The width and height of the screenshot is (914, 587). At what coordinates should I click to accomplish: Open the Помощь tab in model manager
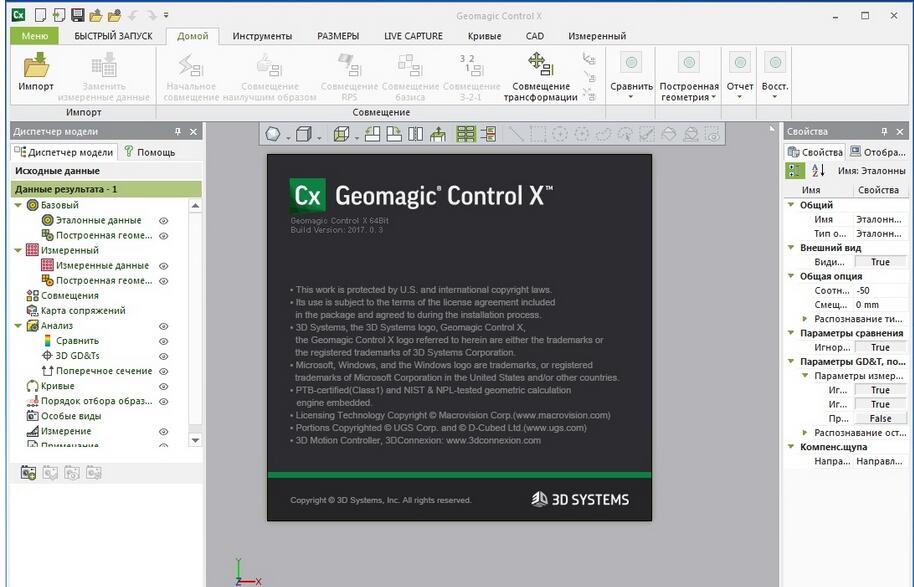(x=150, y=152)
